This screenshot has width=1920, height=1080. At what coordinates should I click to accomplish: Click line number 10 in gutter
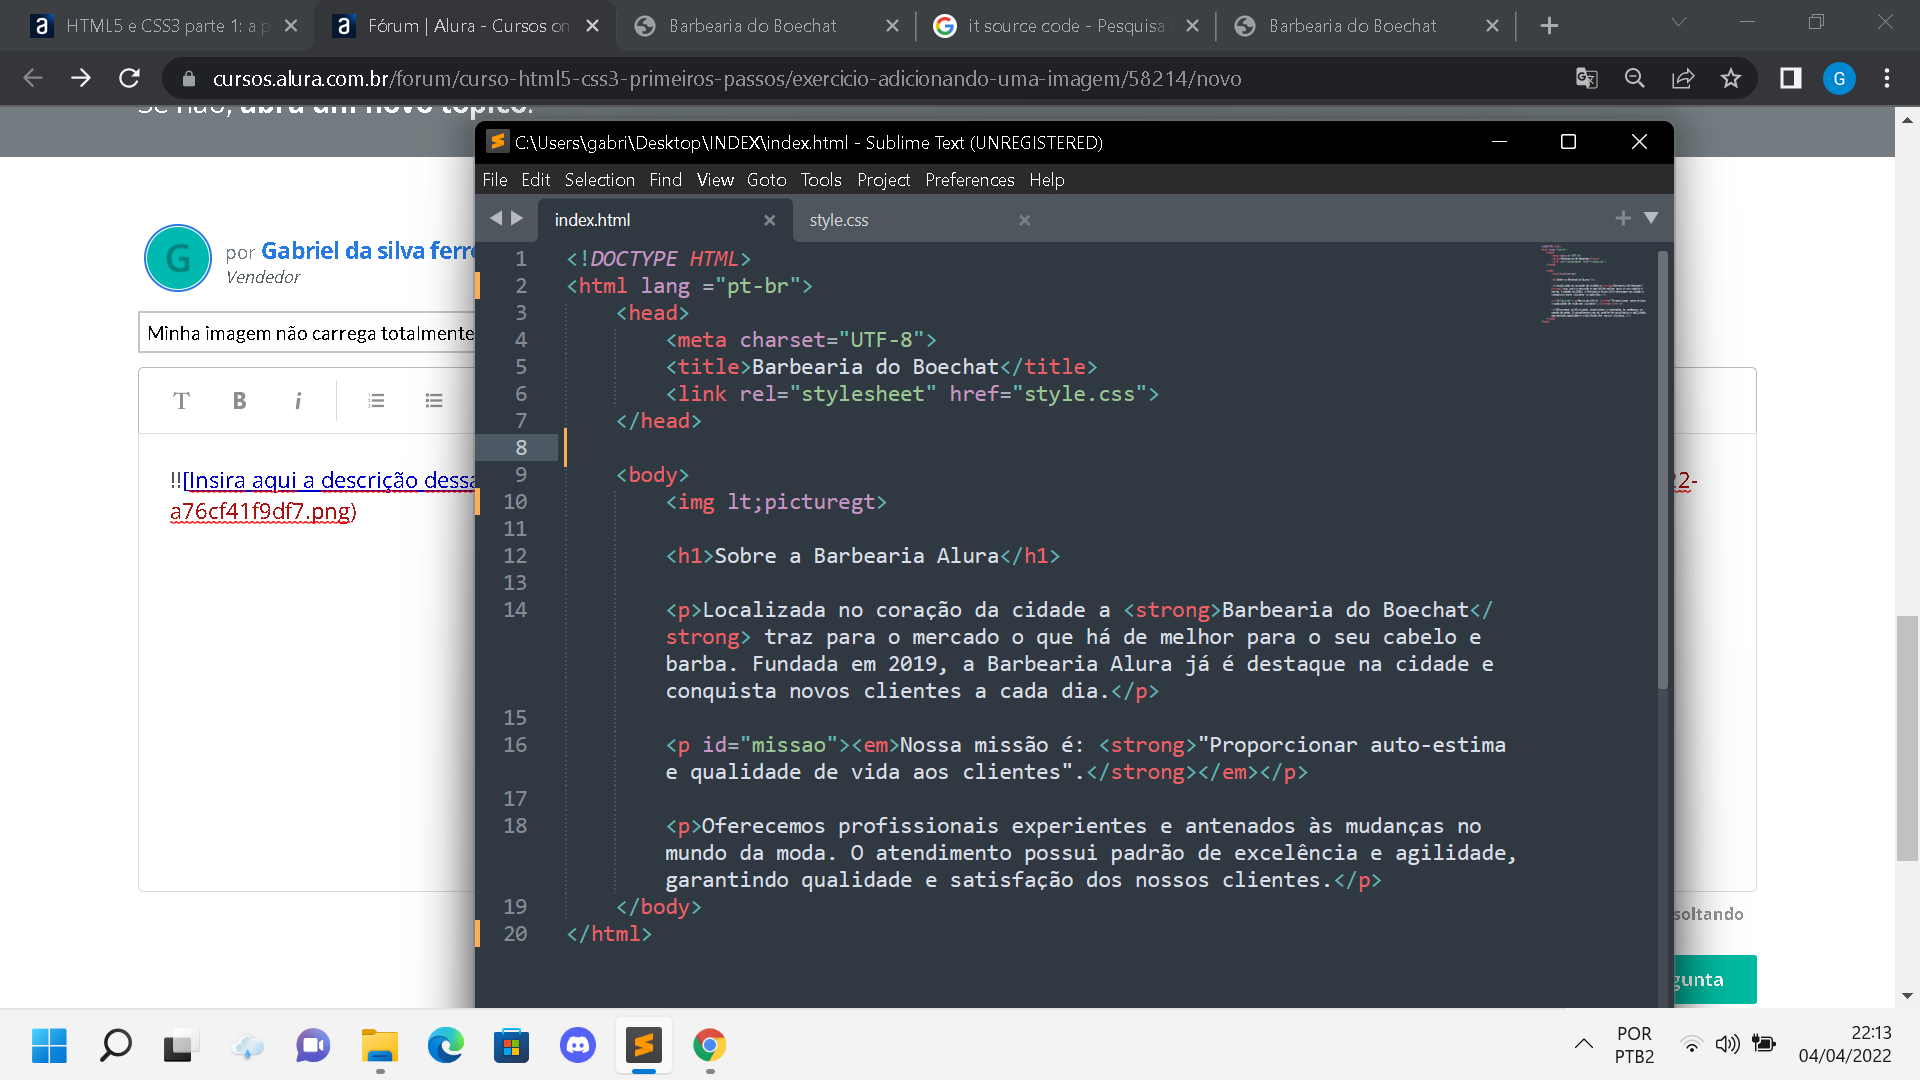(515, 502)
